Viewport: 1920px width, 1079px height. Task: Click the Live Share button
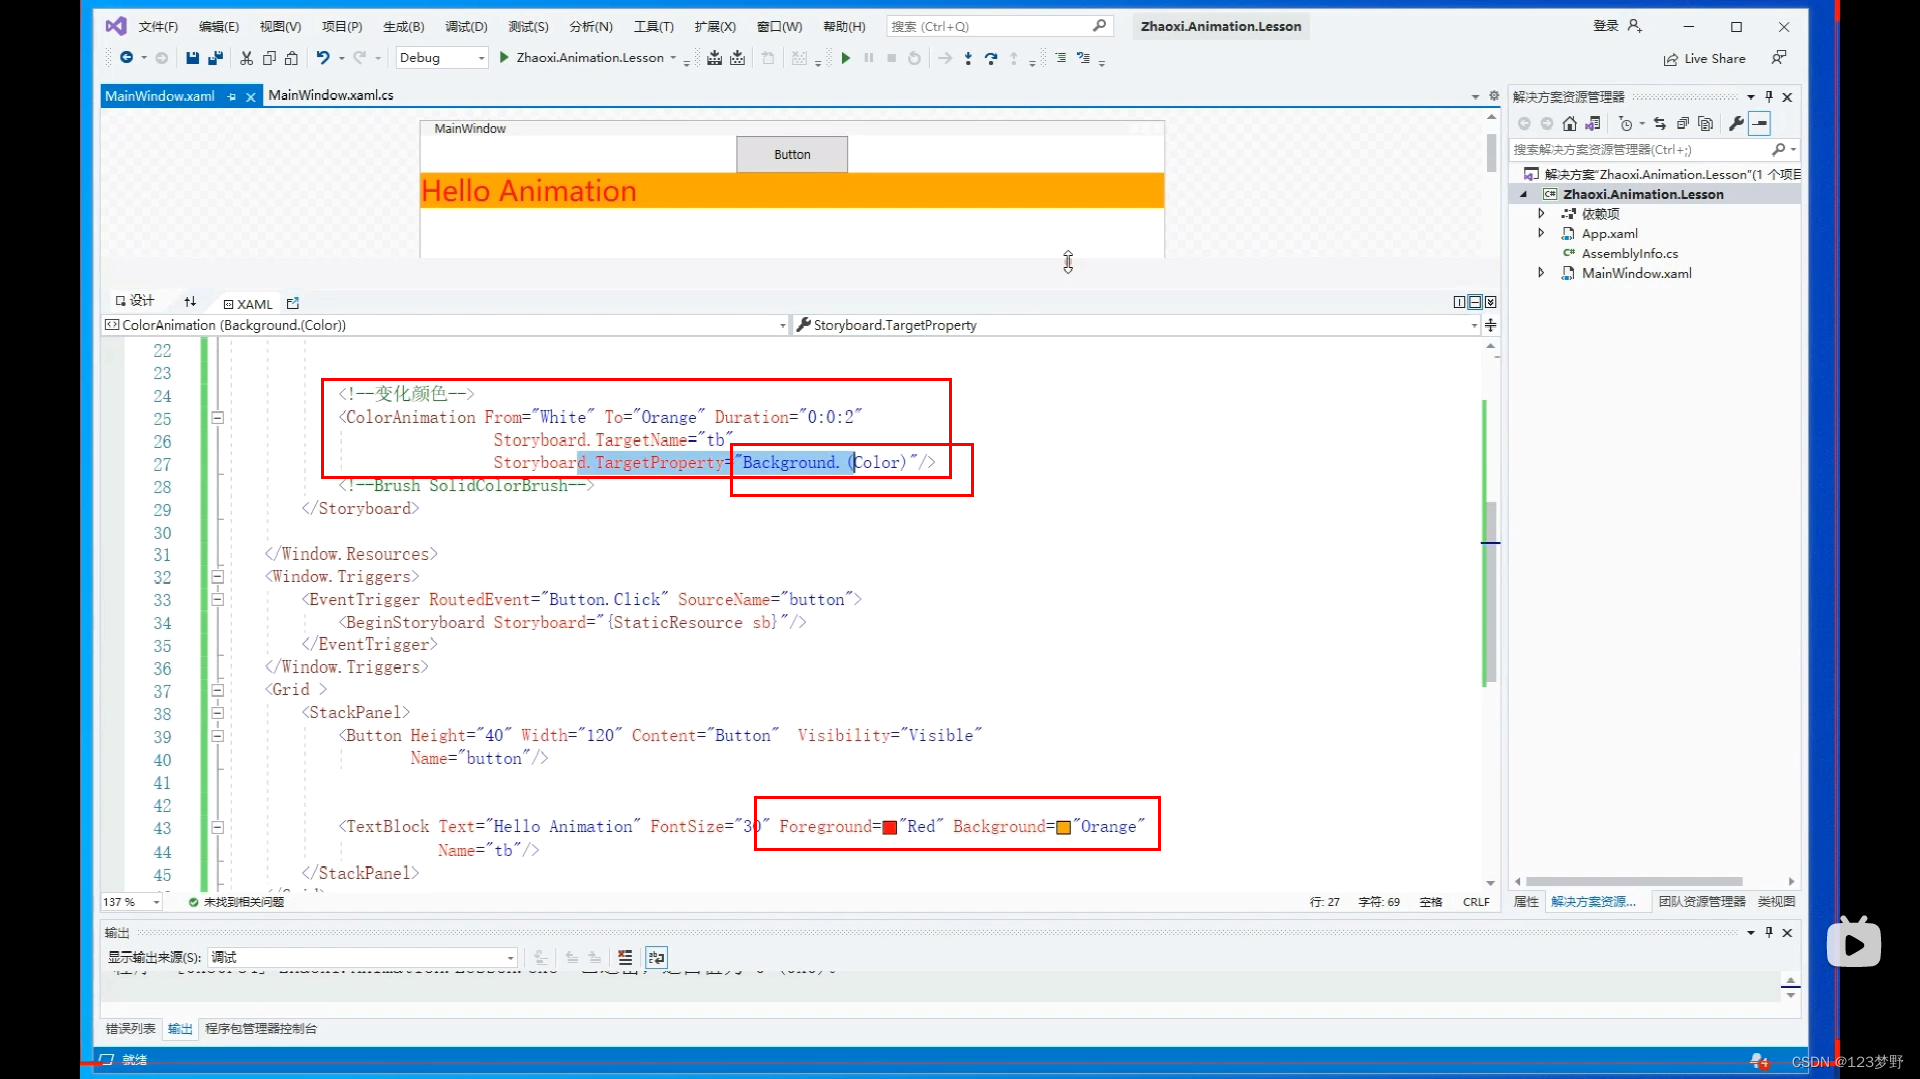(1705, 58)
